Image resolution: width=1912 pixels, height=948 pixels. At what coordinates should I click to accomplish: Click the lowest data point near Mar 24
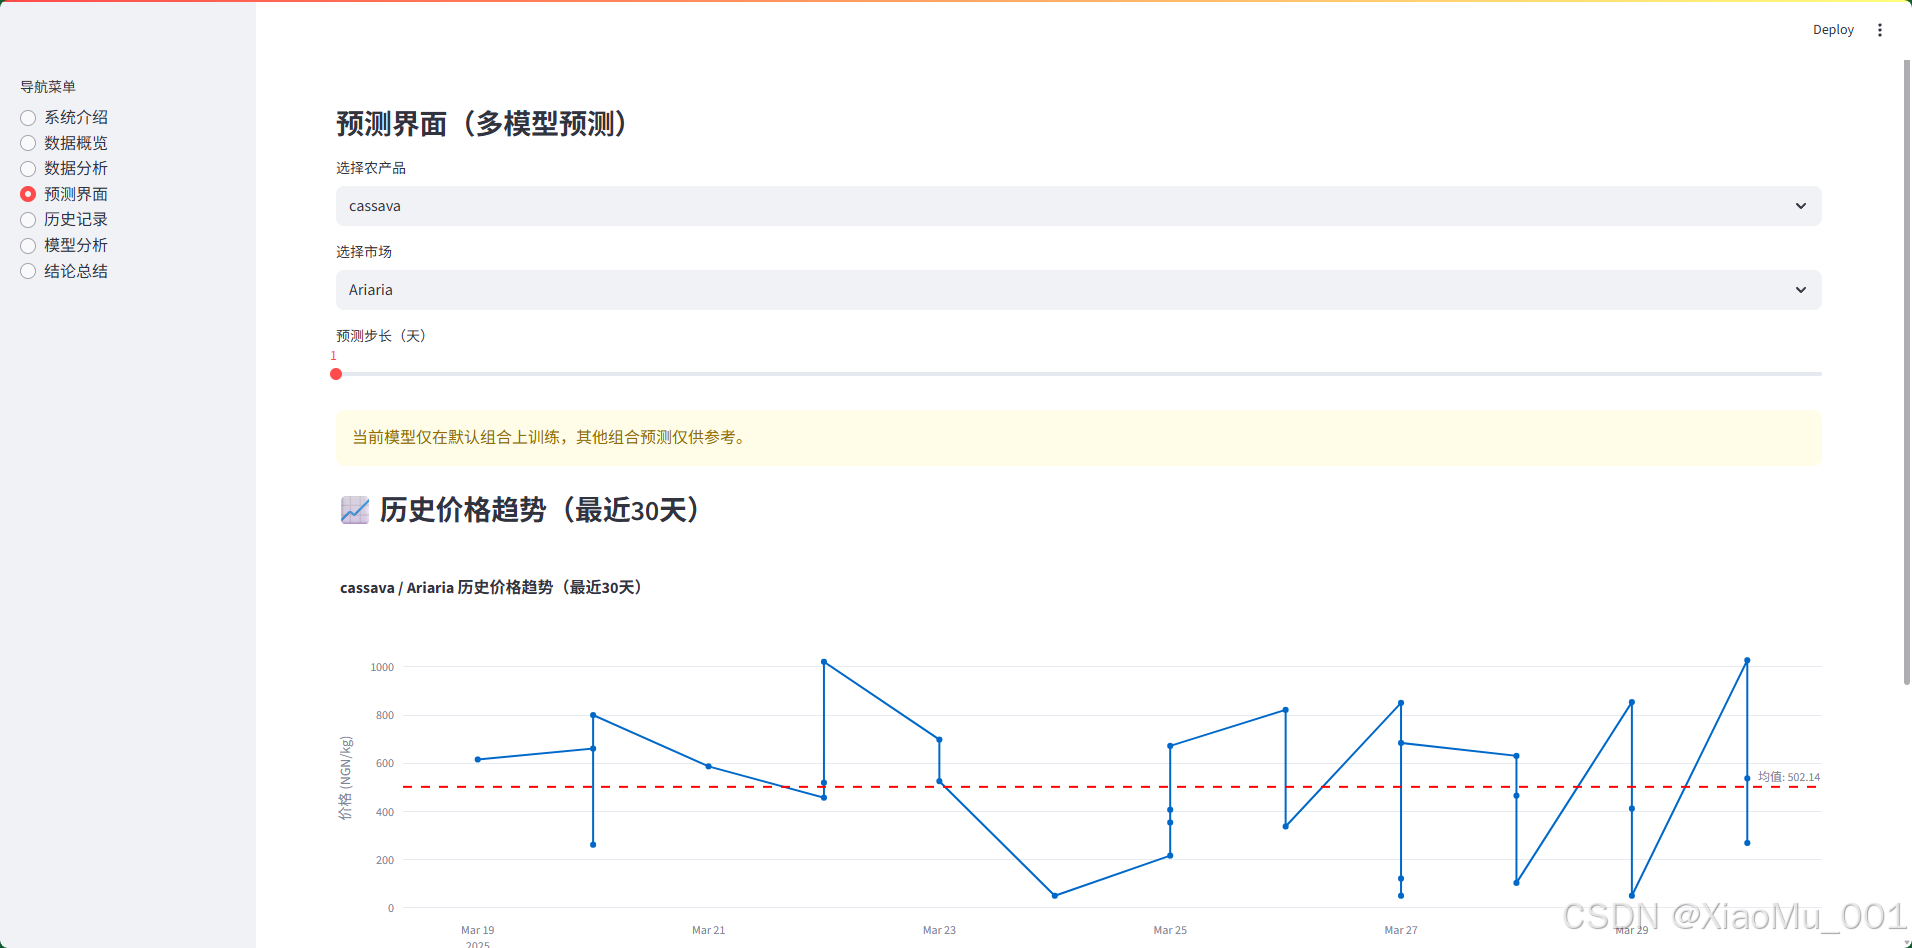(x=1055, y=896)
